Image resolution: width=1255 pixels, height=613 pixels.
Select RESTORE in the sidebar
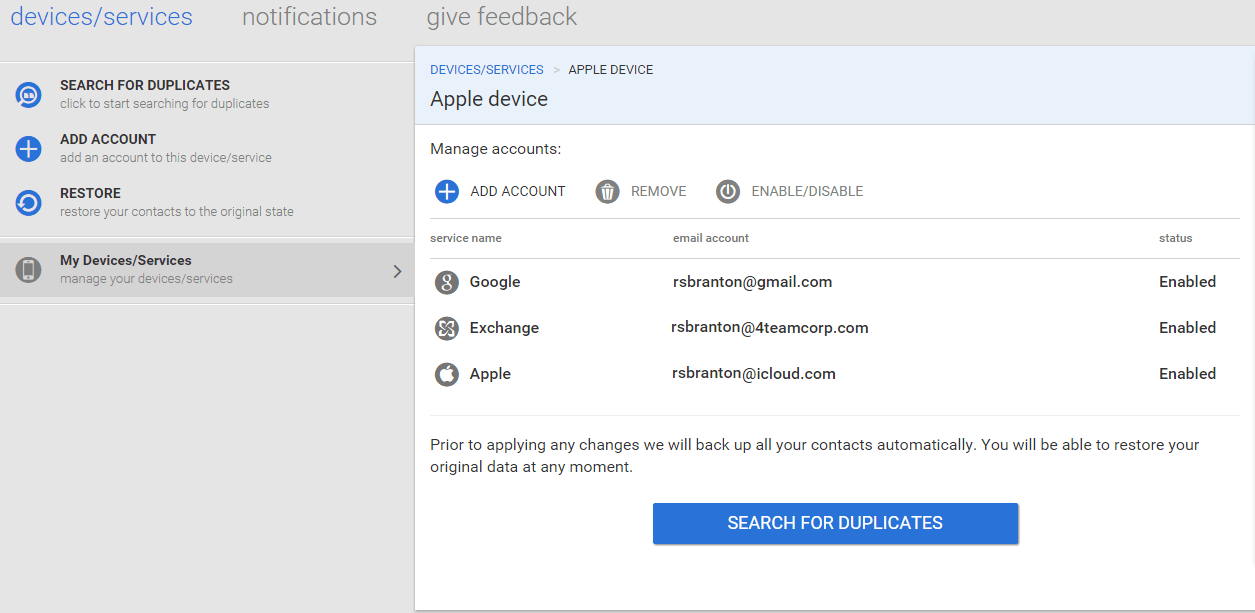(x=90, y=193)
